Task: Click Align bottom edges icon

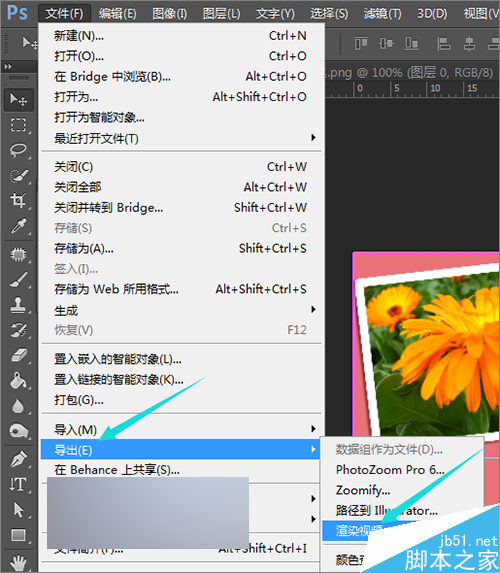Action: tap(412, 43)
